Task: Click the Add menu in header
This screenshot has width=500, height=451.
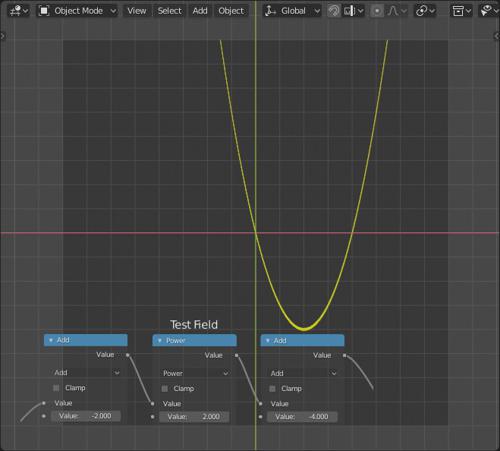Action: 200,11
